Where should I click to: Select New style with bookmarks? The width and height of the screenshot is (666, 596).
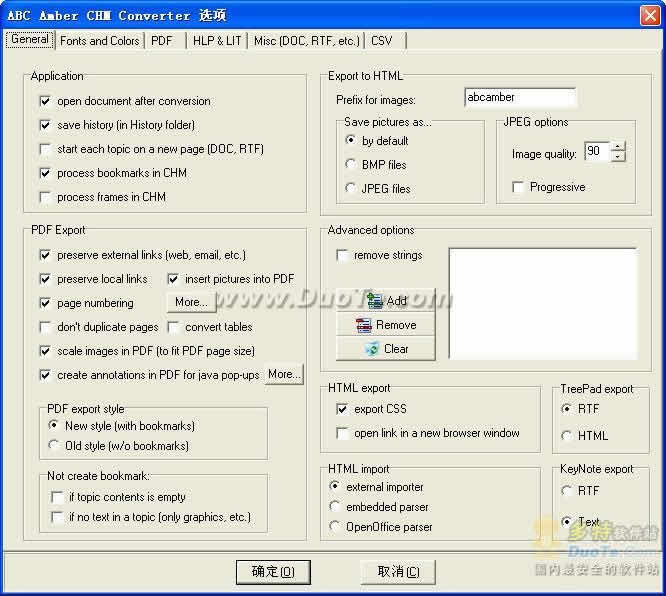pyautogui.click(x=53, y=425)
